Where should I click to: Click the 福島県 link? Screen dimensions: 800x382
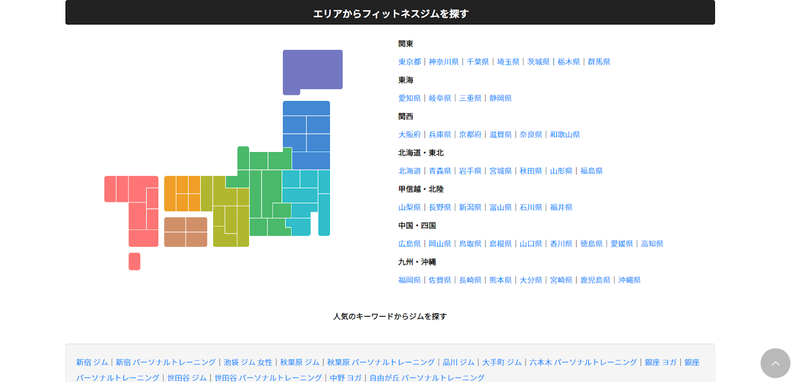tap(592, 171)
